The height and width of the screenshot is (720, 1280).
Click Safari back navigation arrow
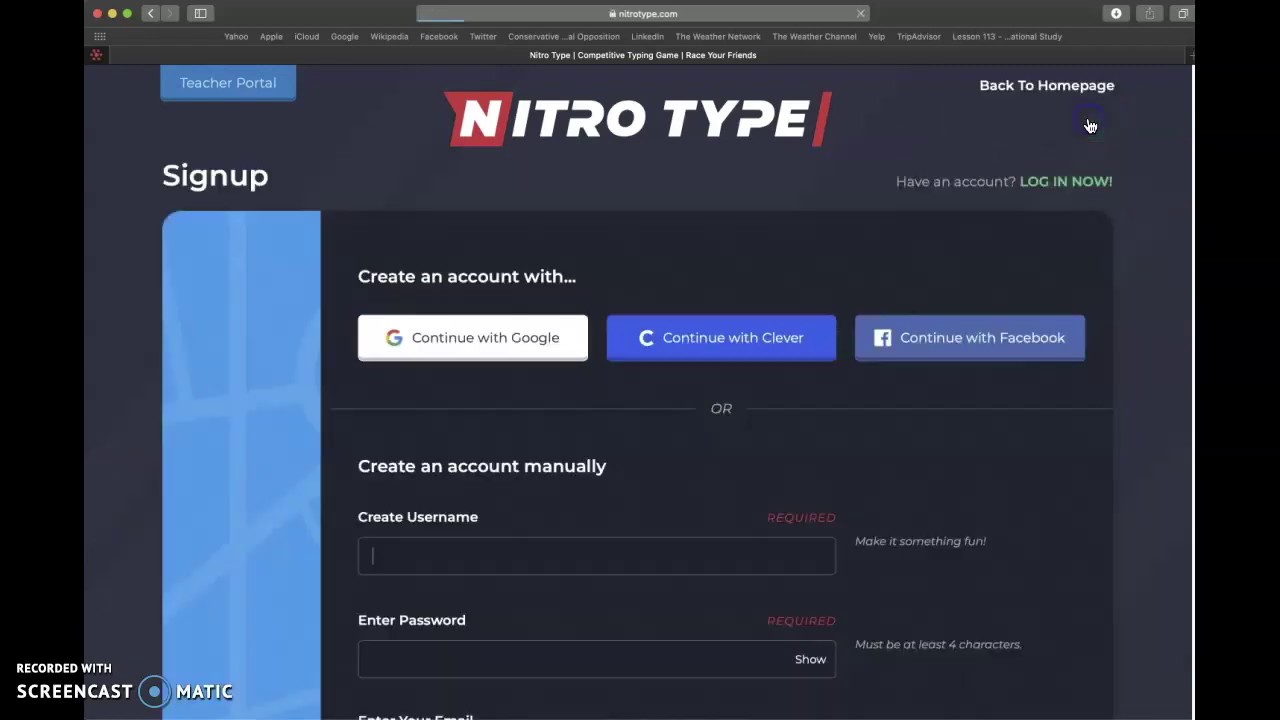pos(151,13)
